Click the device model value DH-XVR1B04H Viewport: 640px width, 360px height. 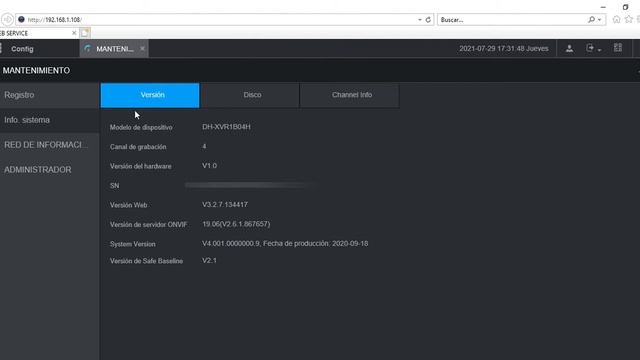[226, 127]
